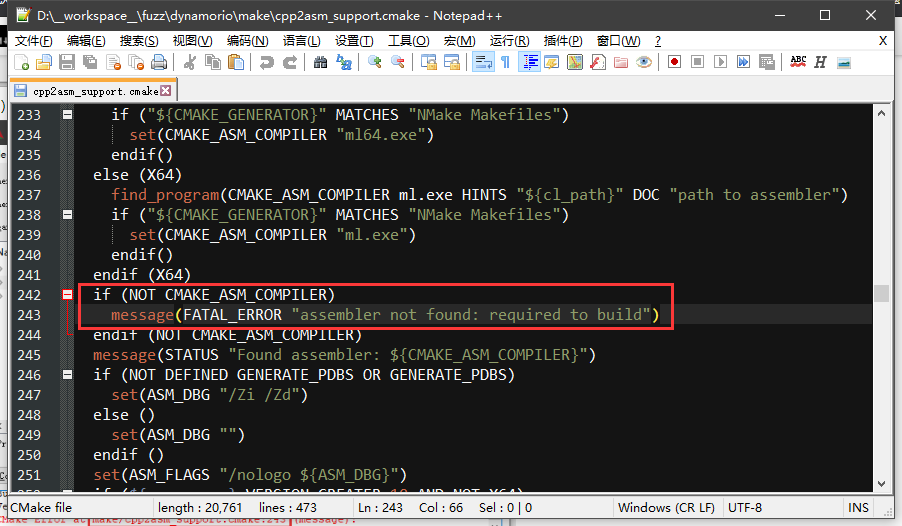This screenshot has width=902, height=526.
Task: Open the 宏(M) menu
Action: 460,41
